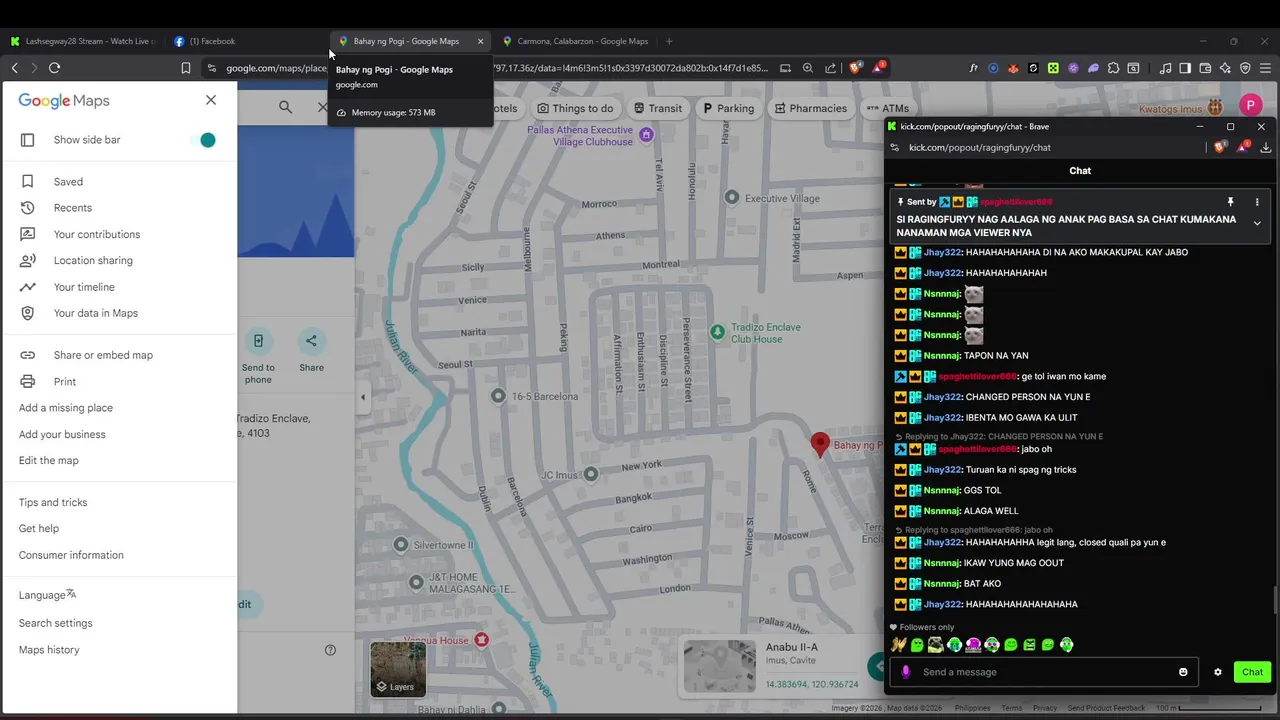
Task: Expand the pinned message chevron
Action: 1257,223
